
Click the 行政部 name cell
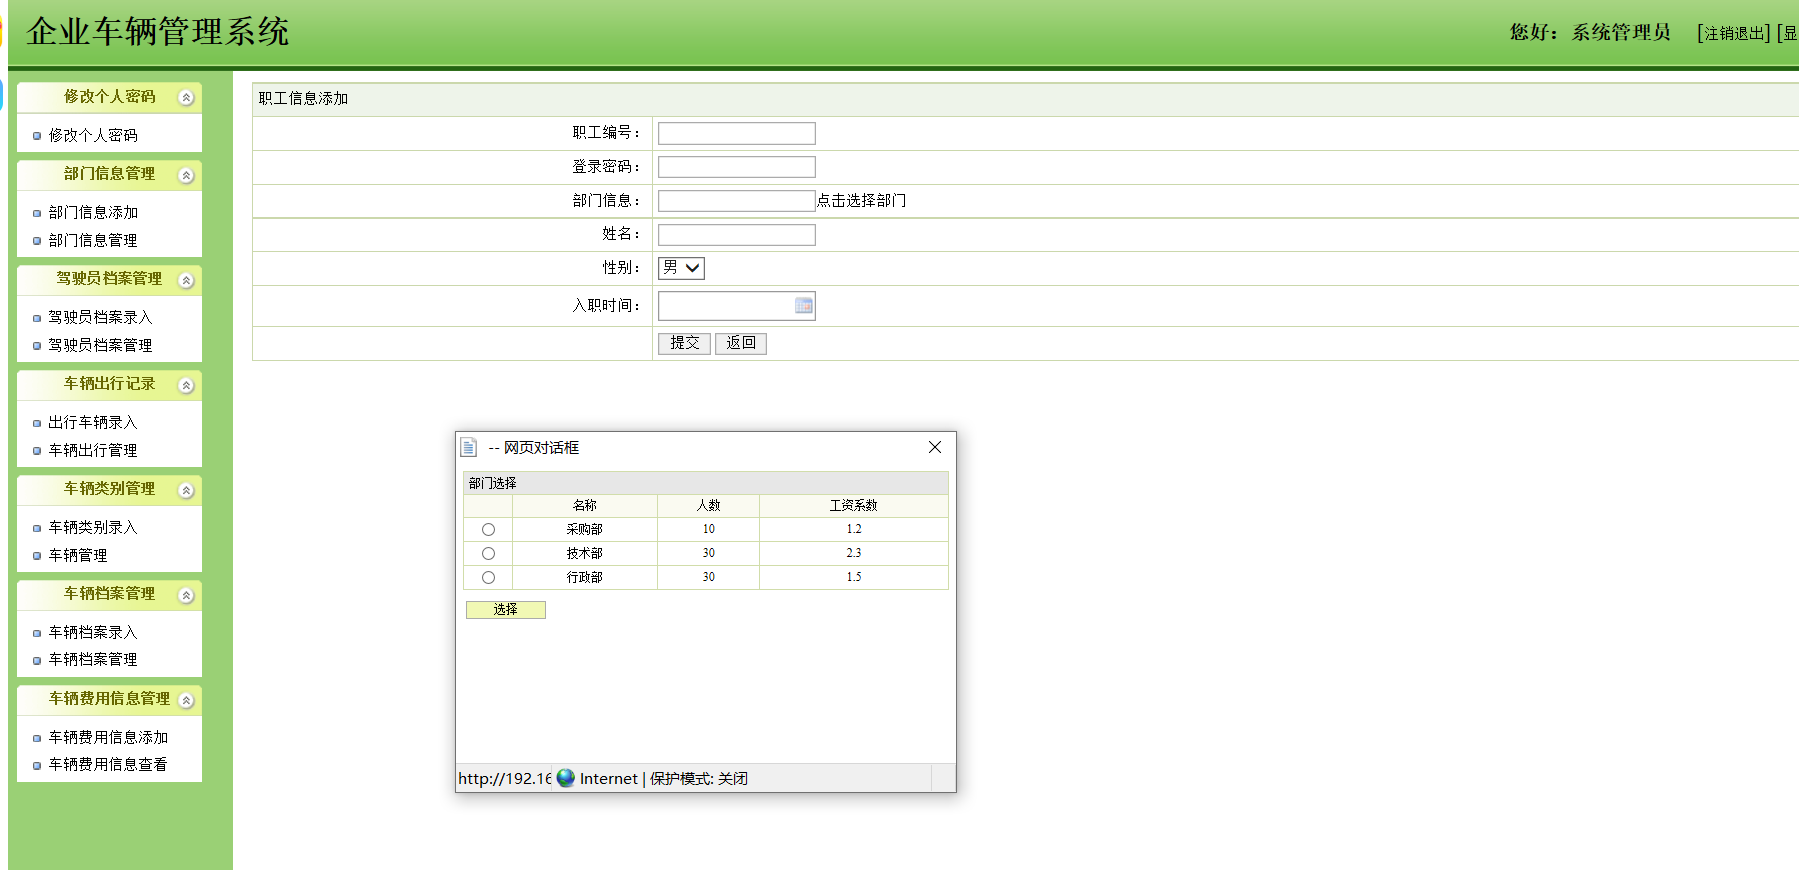(x=585, y=577)
